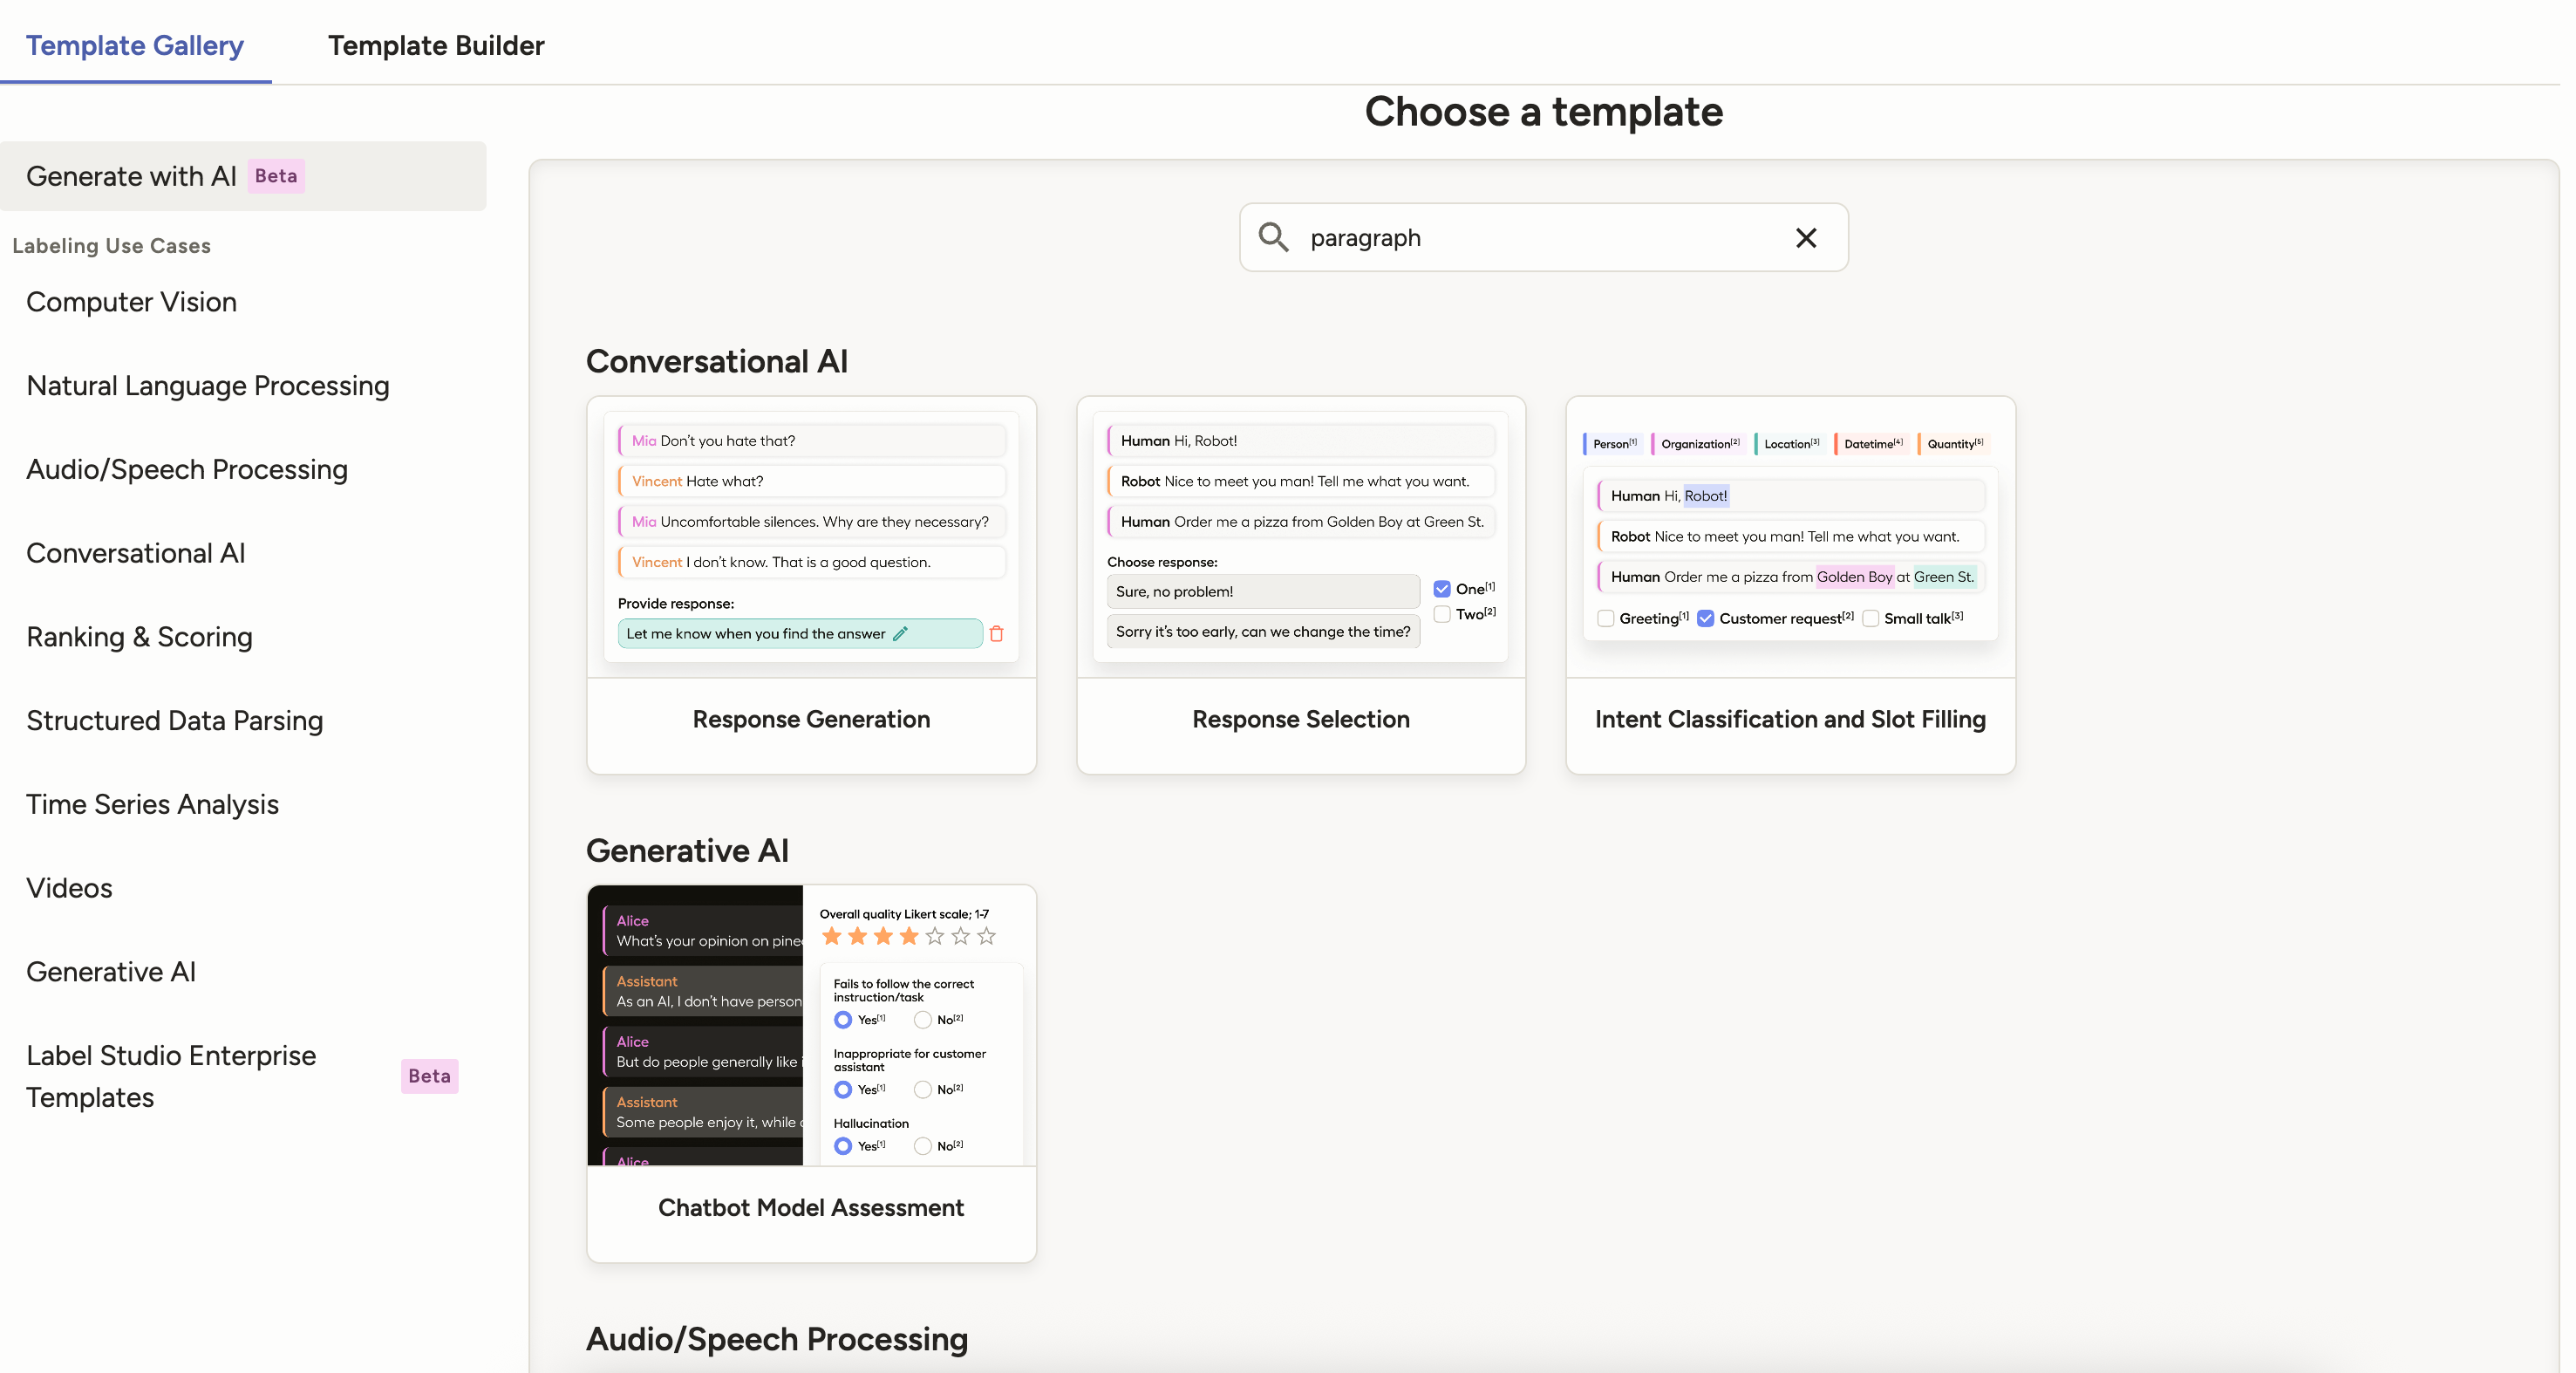Image resolution: width=2576 pixels, height=1373 pixels.
Task: Edit the response text with the pencil icon
Action: (x=901, y=633)
